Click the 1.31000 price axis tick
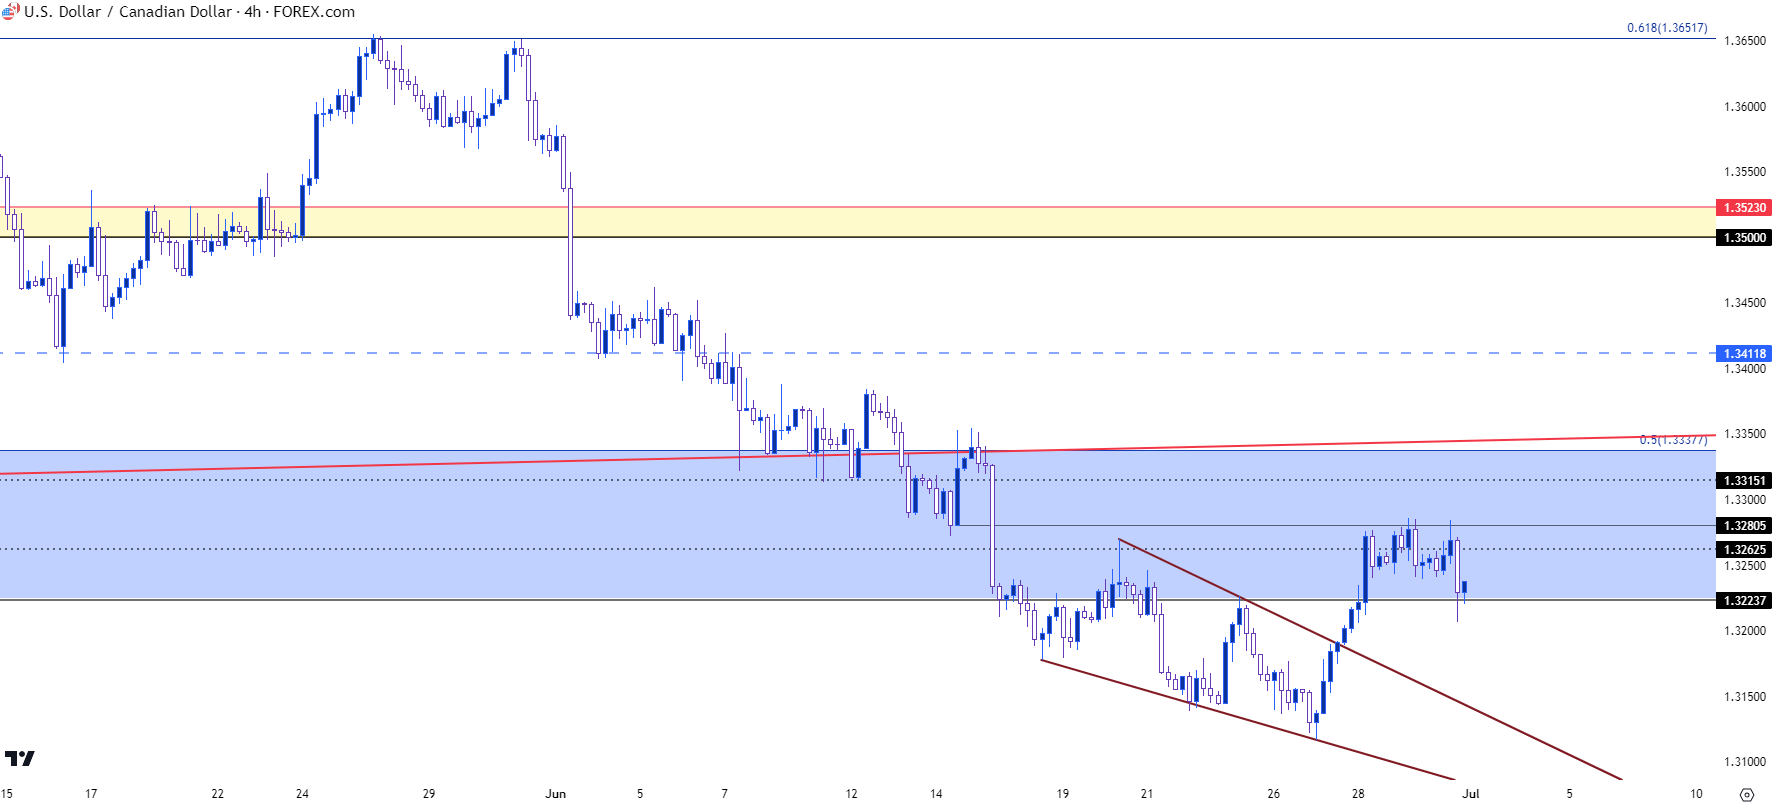Screen dimensions: 1772x806 pos(1745,762)
